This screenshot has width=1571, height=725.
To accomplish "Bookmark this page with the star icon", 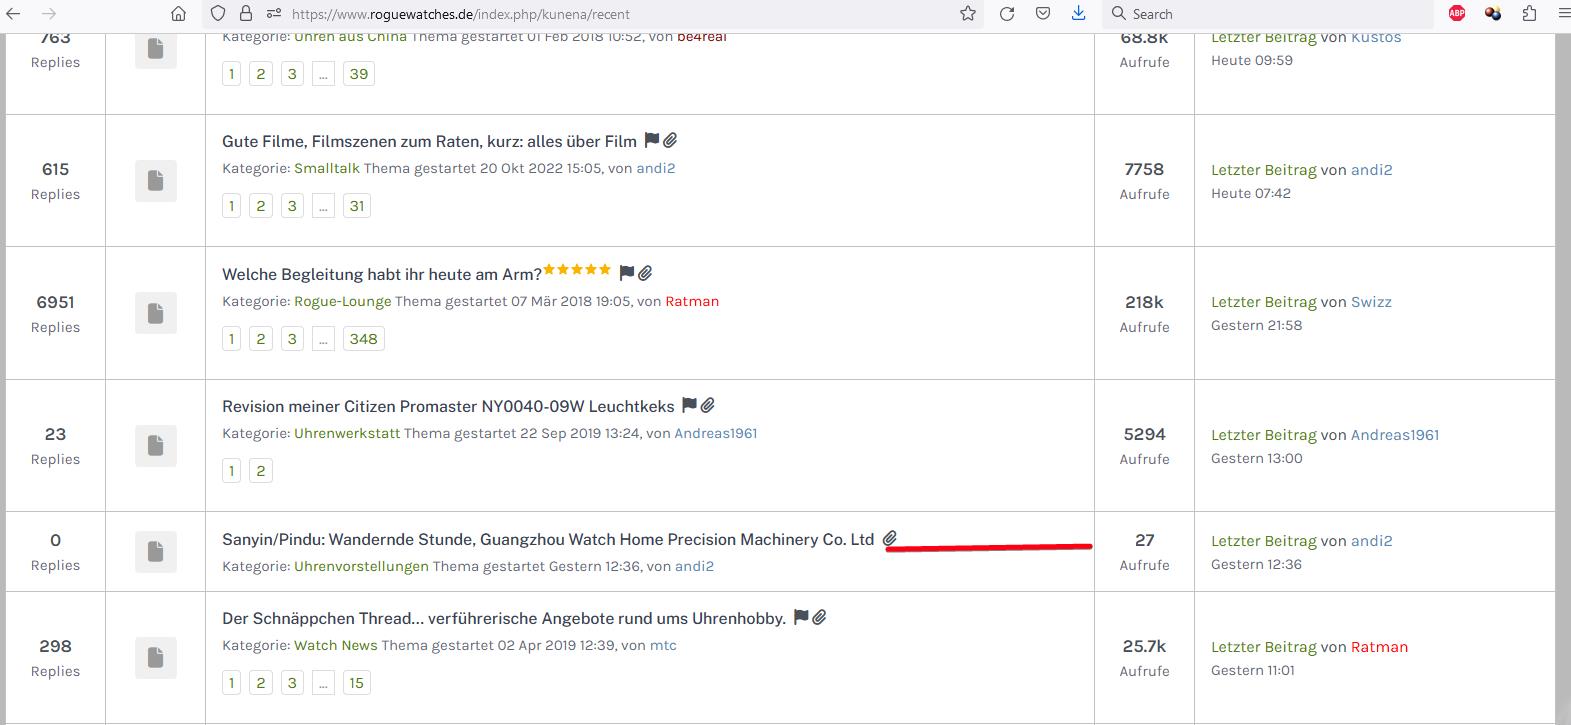I will coord(967,14).
